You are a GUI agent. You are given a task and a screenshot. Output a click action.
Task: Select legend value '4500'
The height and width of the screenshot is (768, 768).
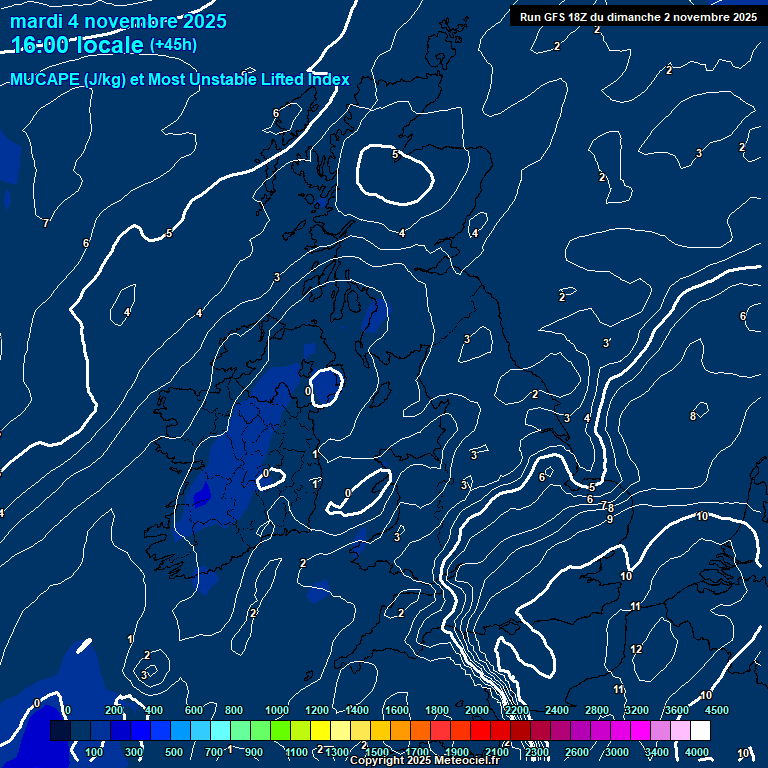pyautogui.click(x=717, y=710)
